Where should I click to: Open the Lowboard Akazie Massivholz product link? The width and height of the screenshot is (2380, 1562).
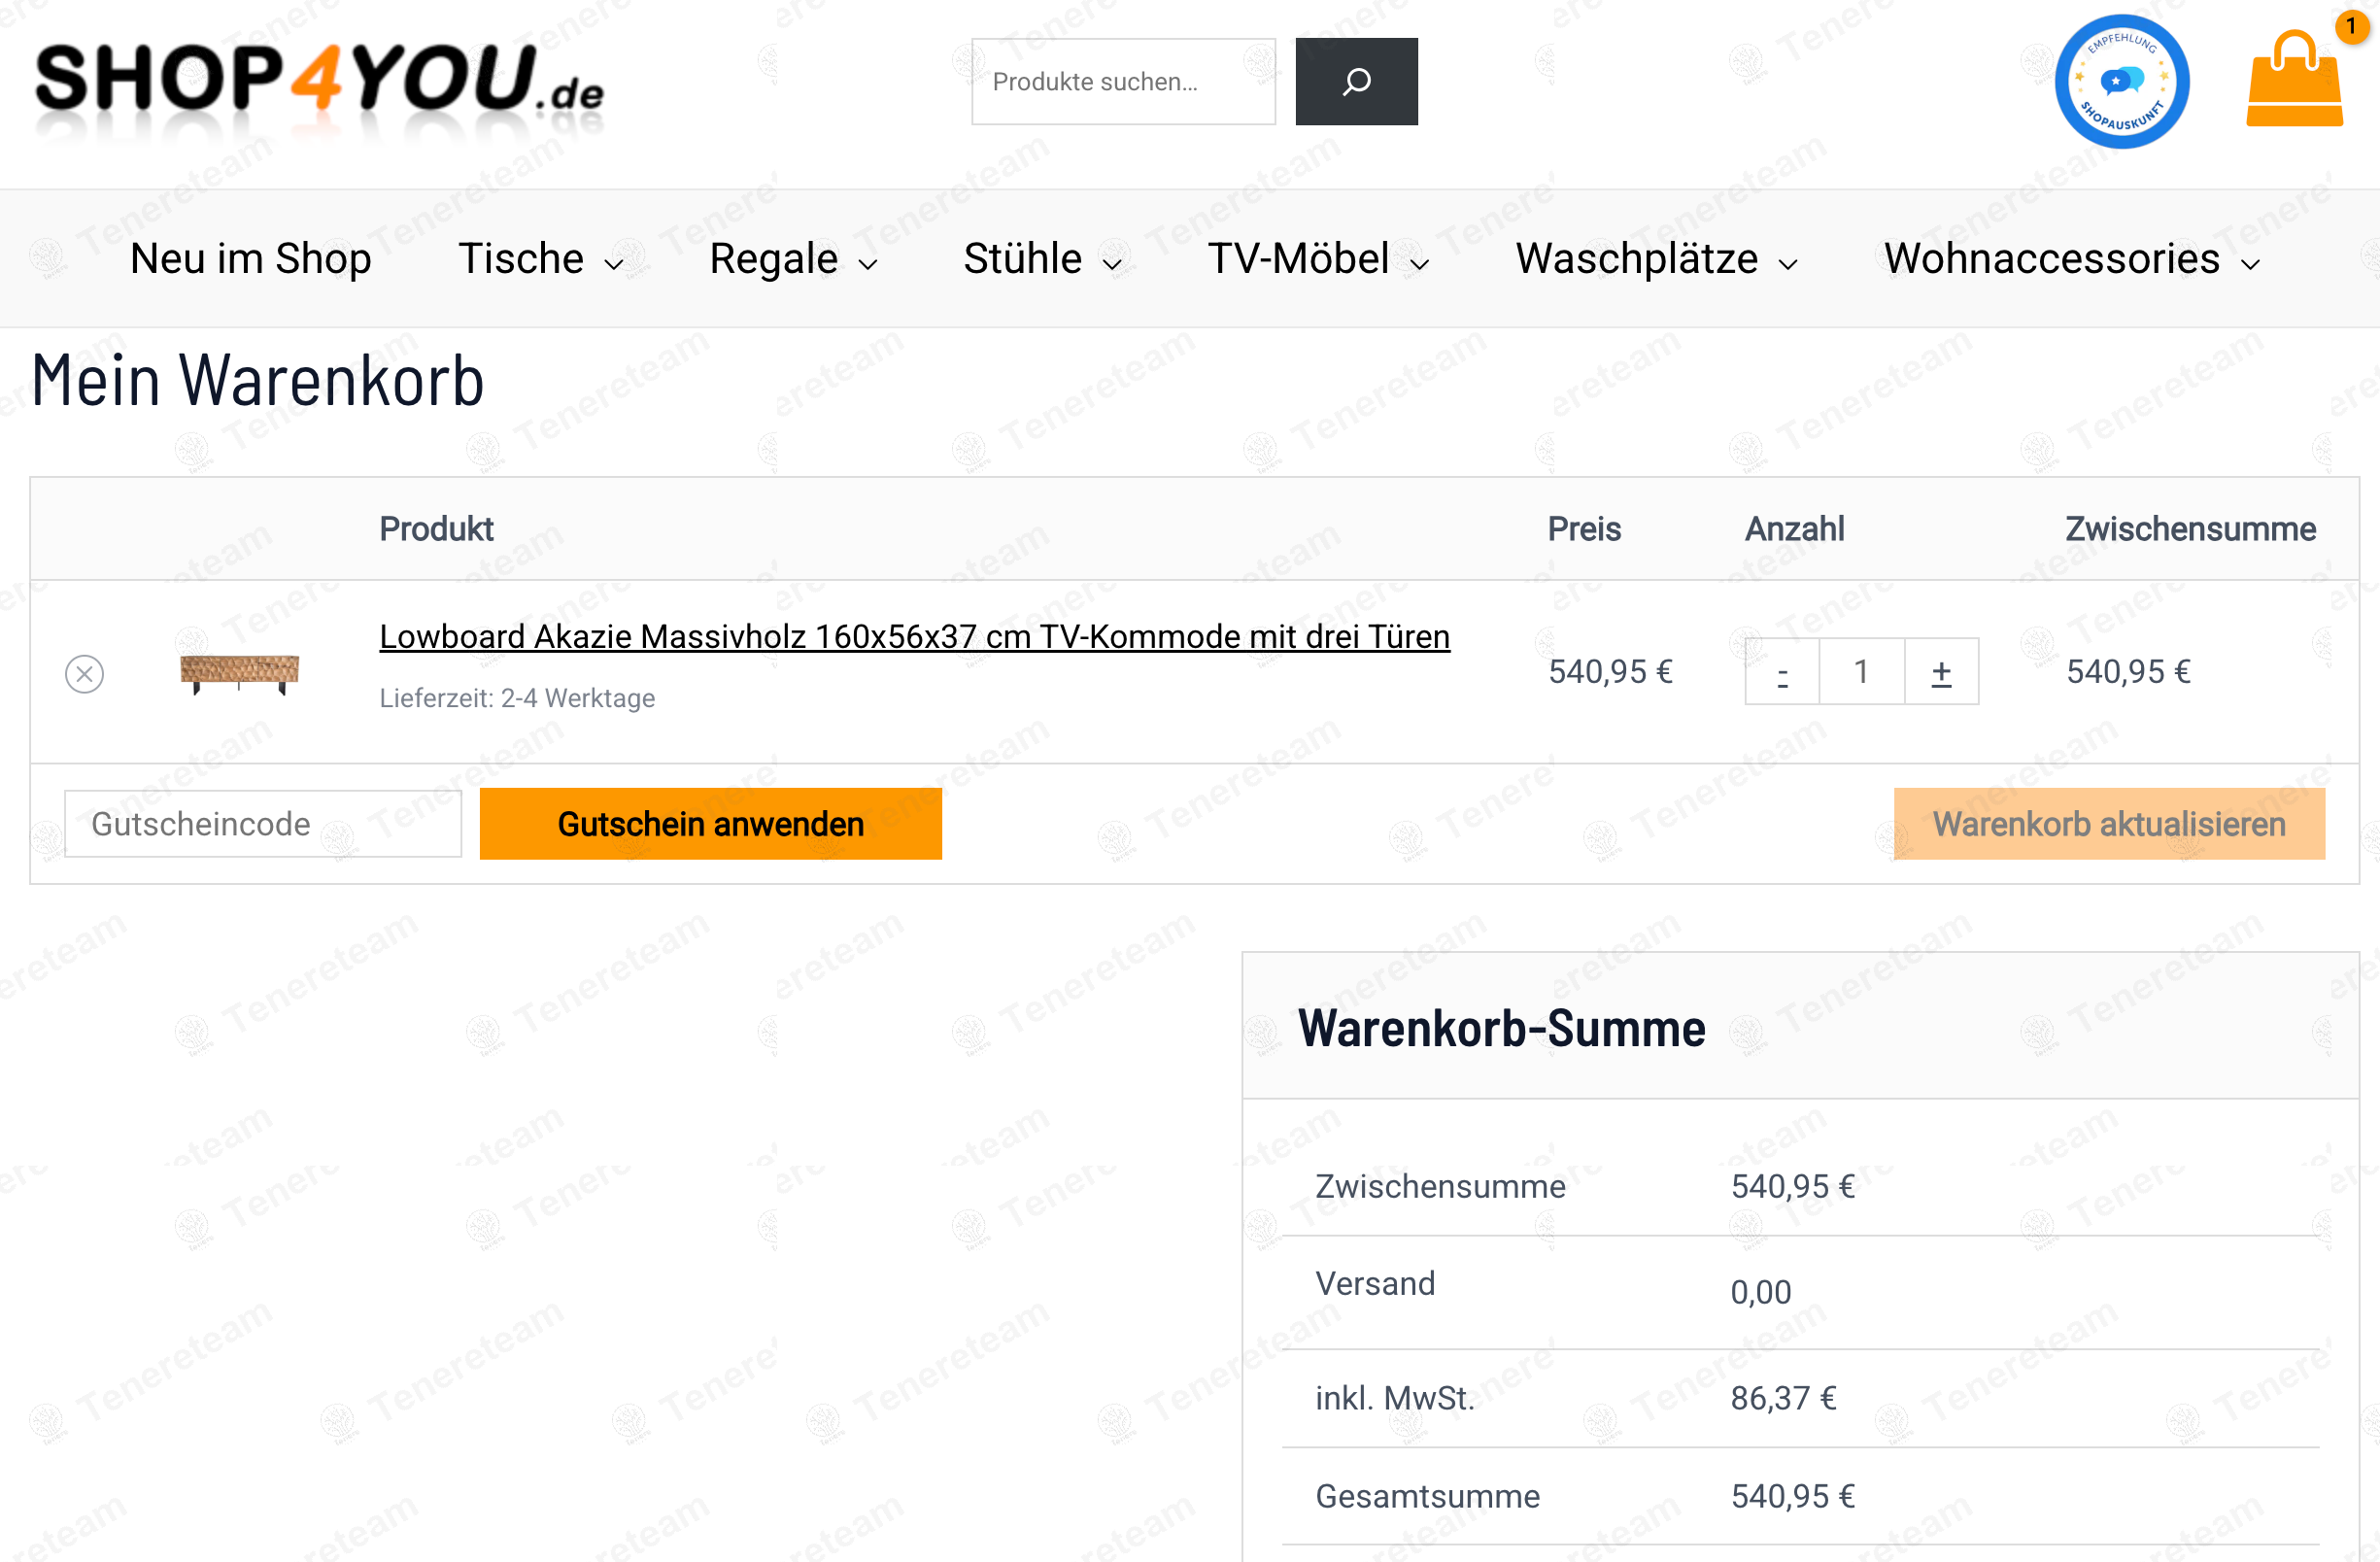[914, 636]
